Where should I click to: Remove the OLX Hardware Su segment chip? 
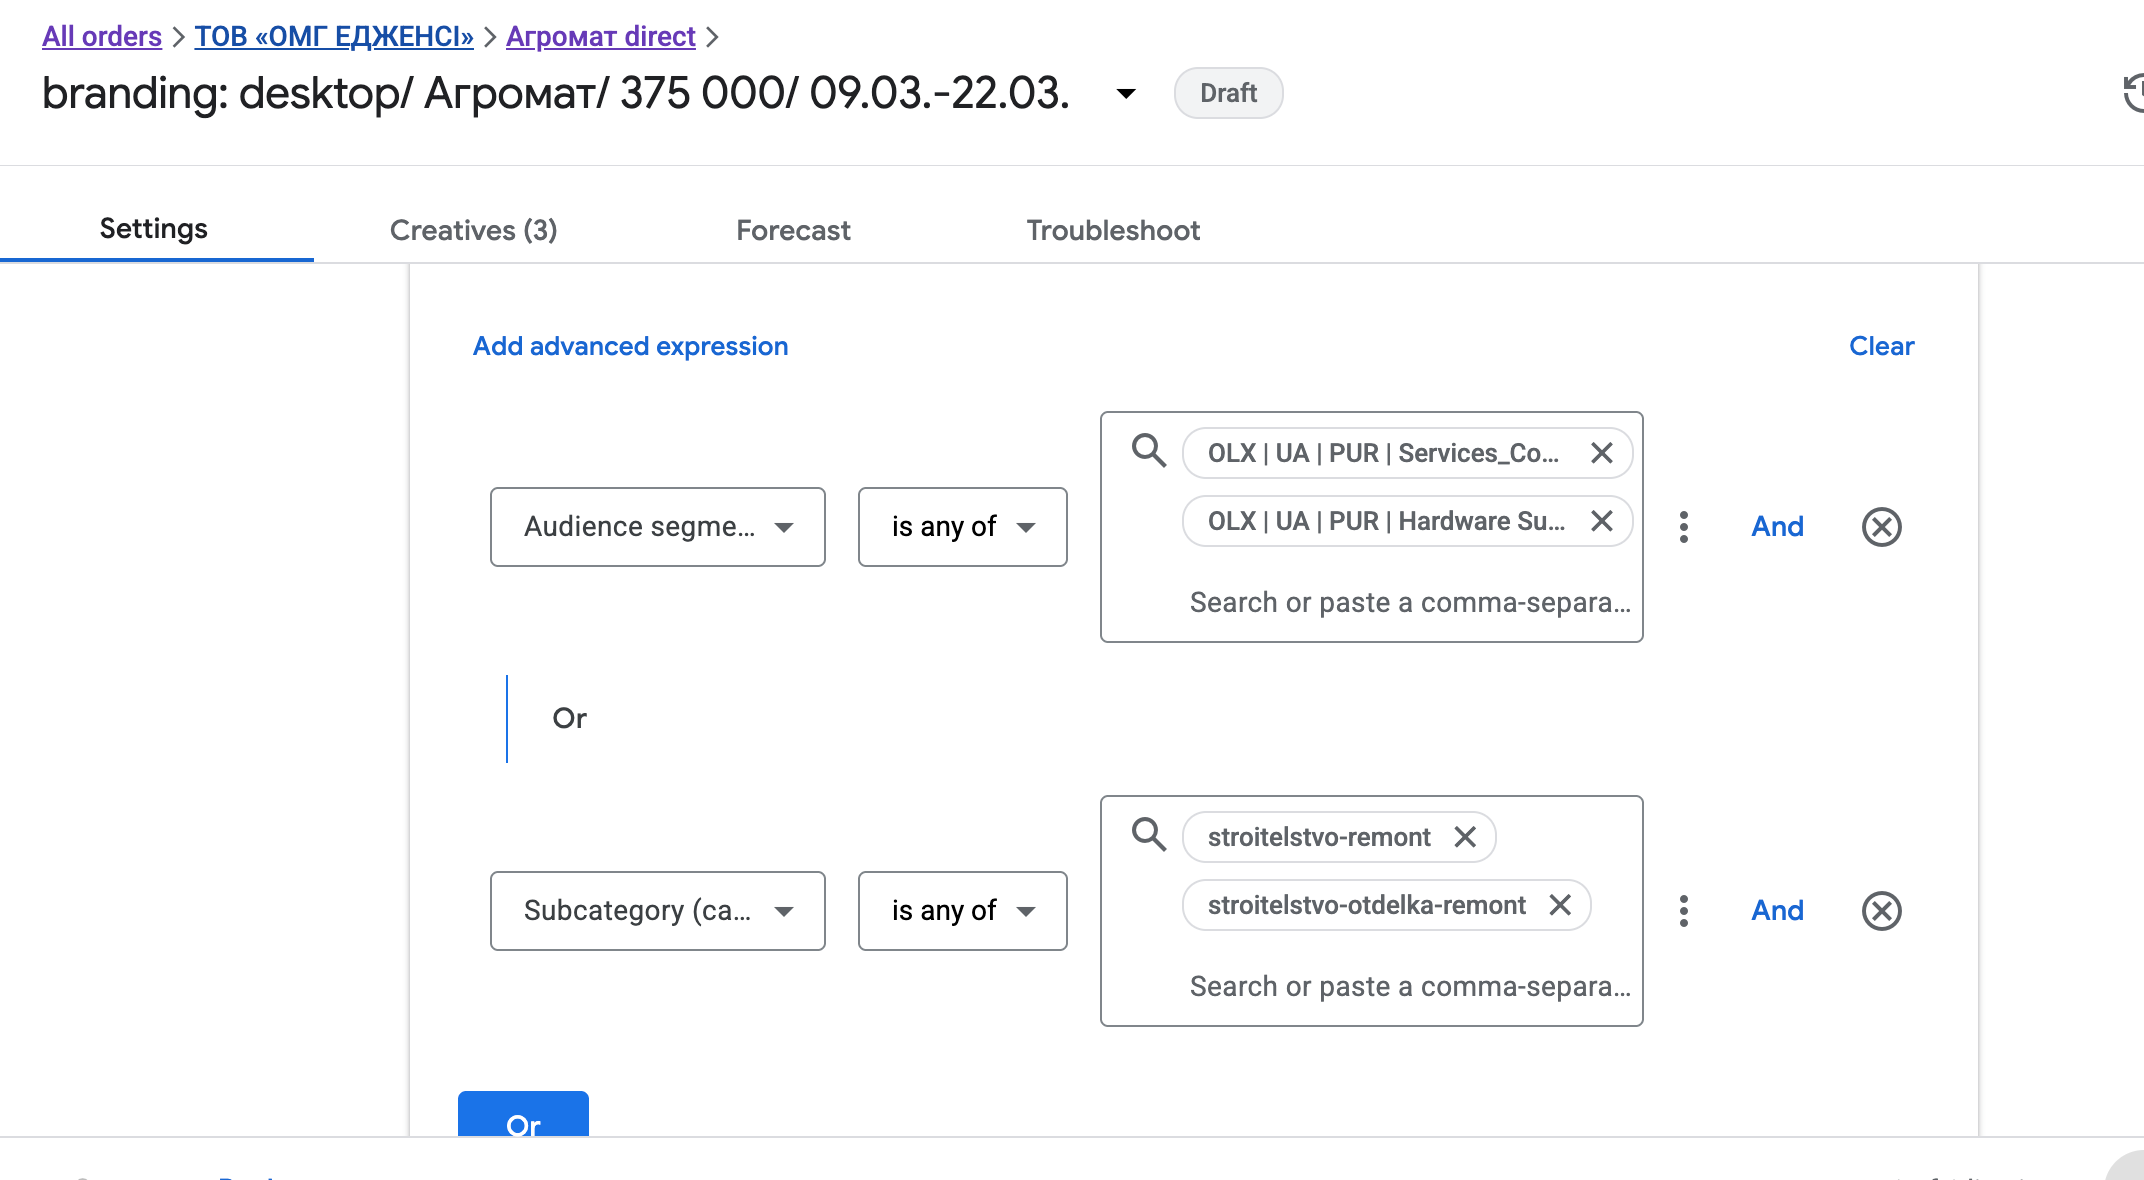tap(1601, 521)
